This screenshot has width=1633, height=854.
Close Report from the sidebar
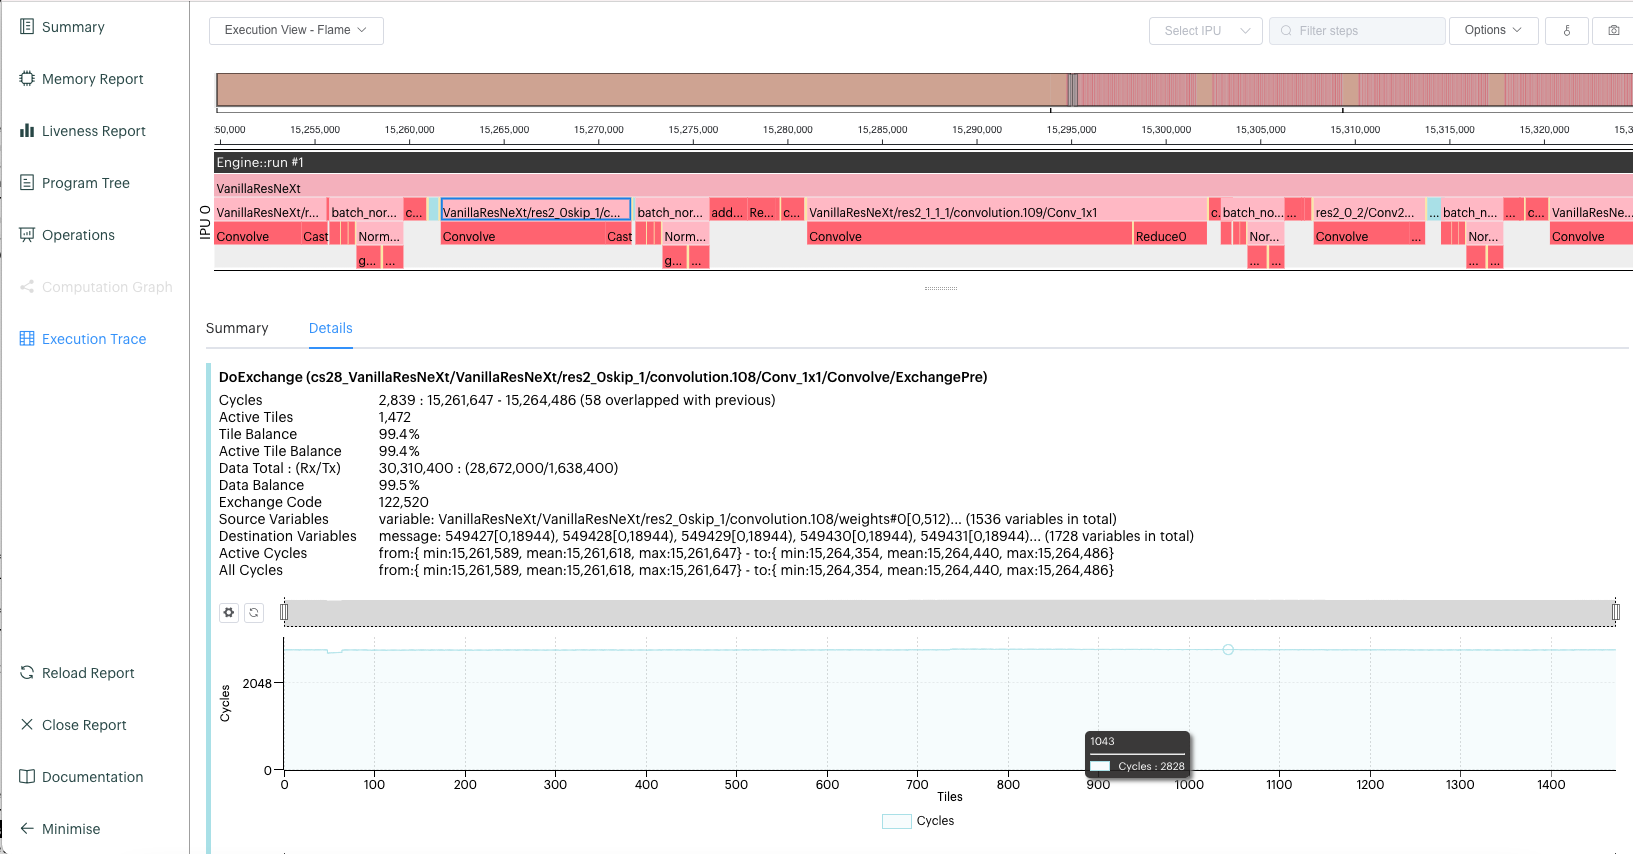tap(84, 725)
